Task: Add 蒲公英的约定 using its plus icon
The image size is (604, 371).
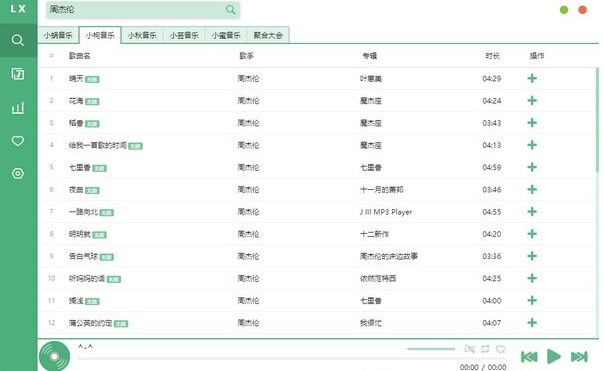Action: [532, 323]
